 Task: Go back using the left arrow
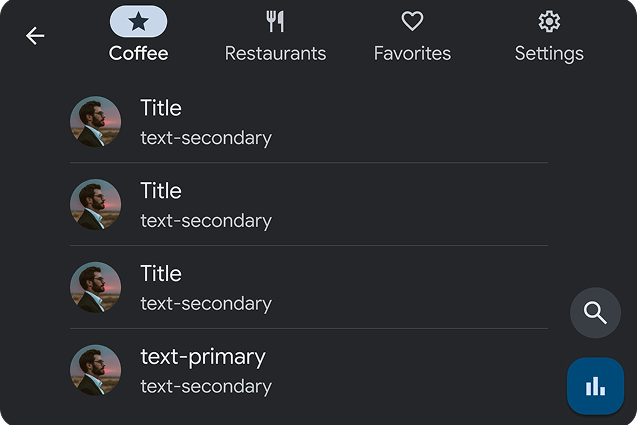(35, 36)
